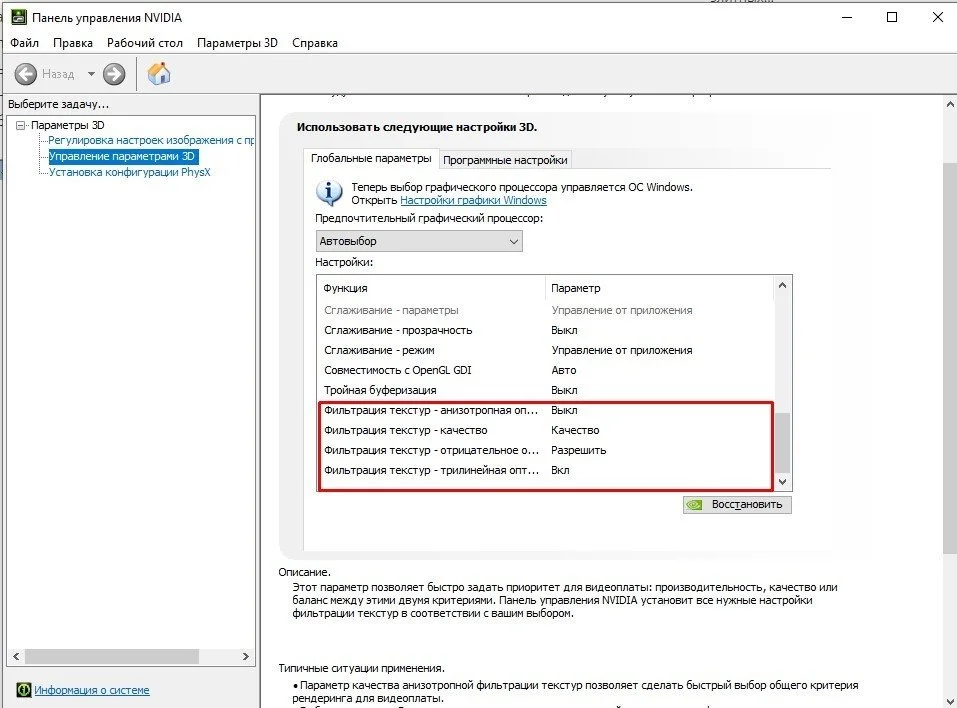Collapse the Параметры 3D tree node
This screenshot has width=957, height=708.
tap(20, 125)
